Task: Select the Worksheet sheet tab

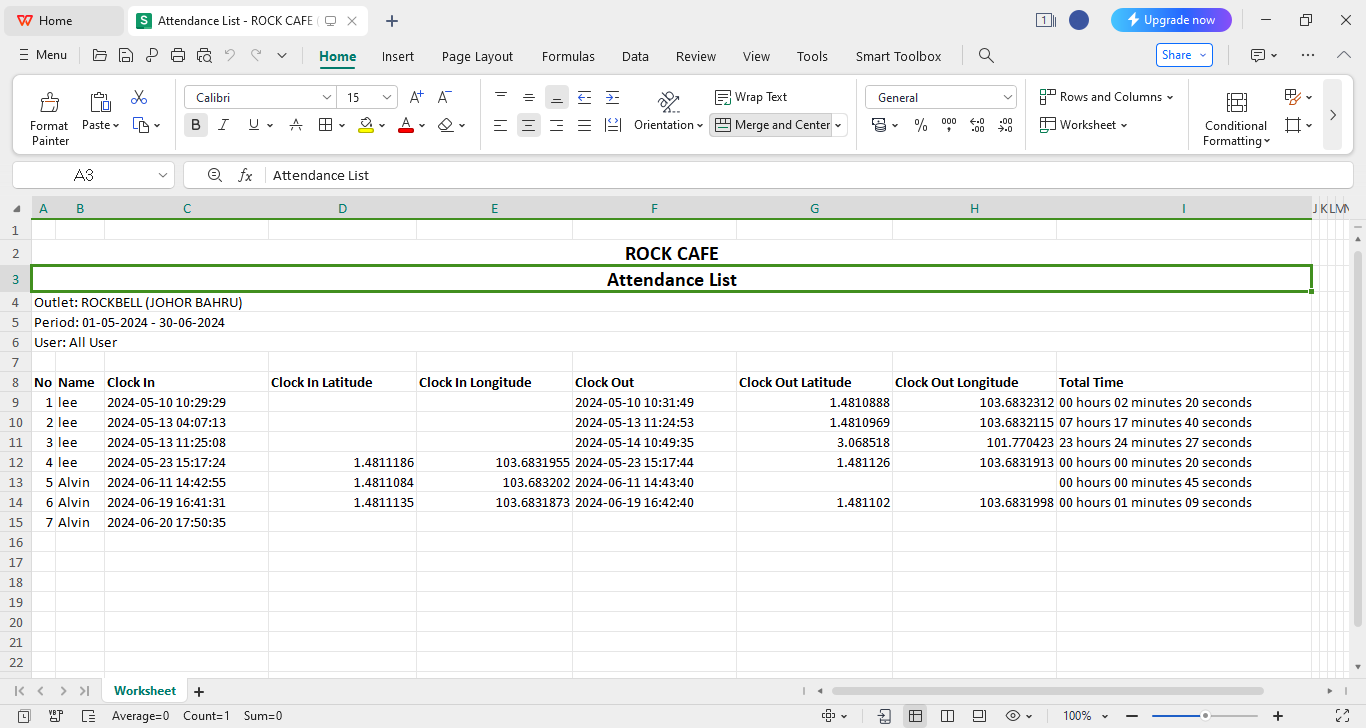Action: pos(145,691)
